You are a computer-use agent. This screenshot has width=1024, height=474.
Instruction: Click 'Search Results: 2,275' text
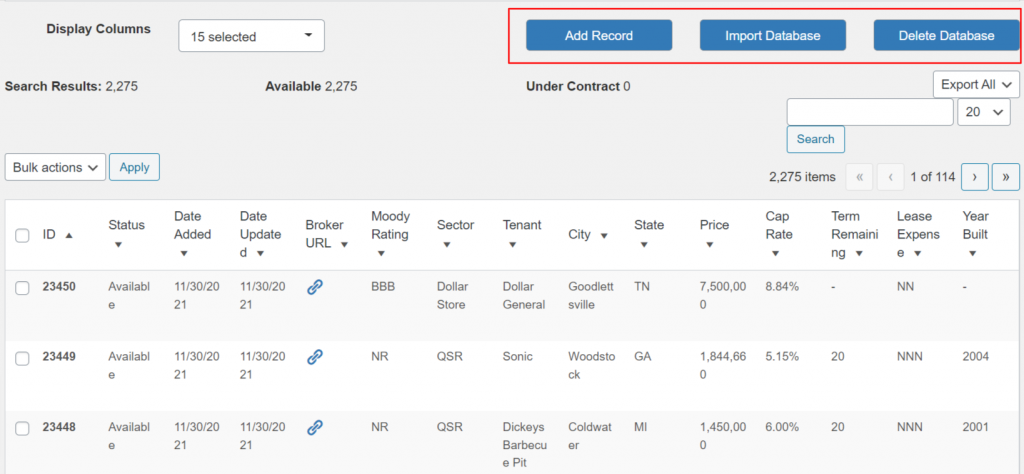(71, 86)
